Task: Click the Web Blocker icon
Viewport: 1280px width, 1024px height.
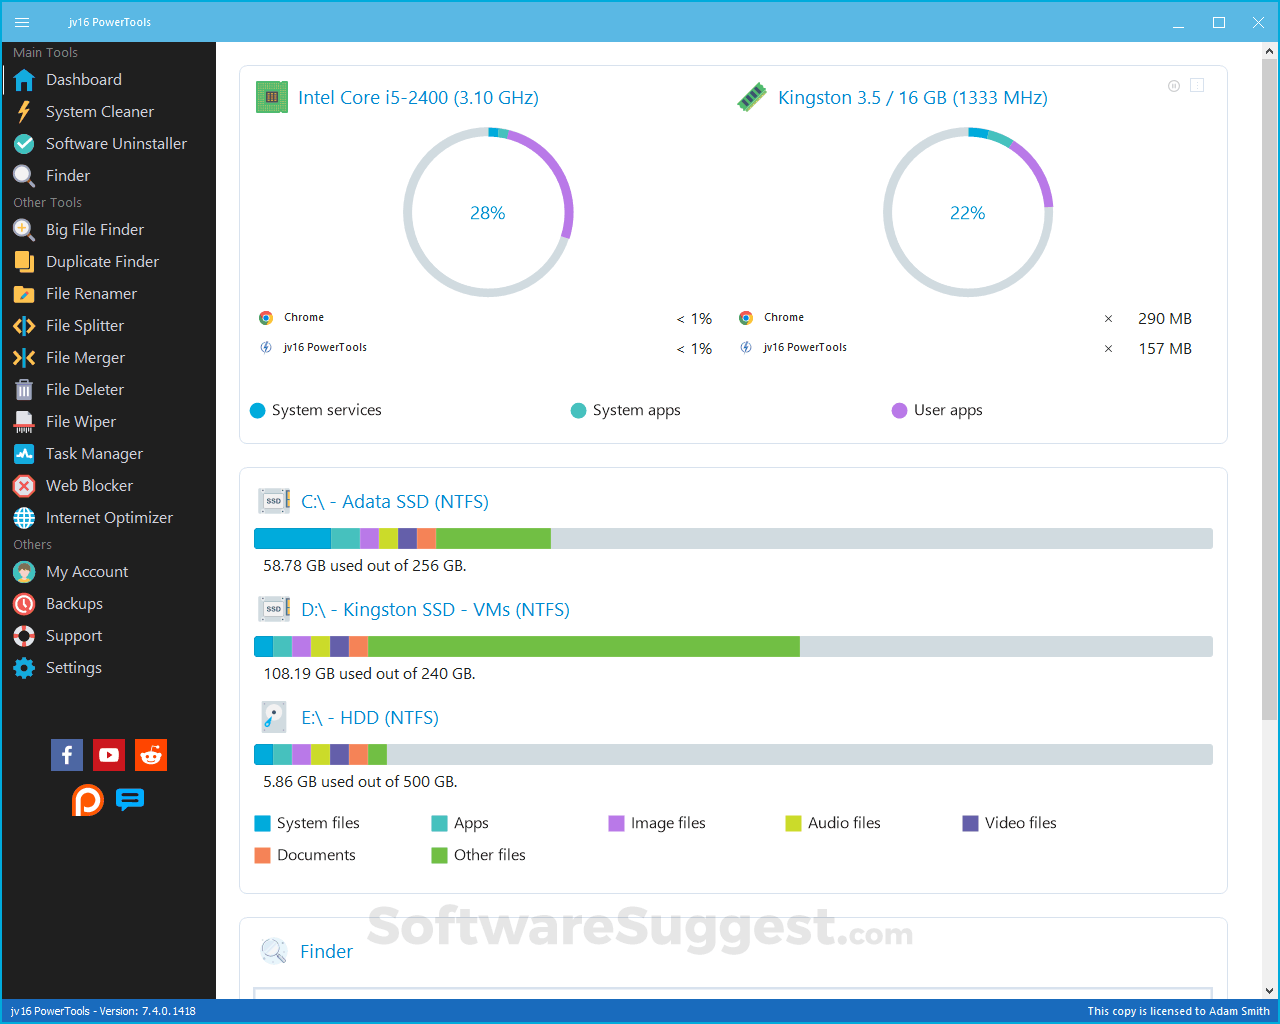Action: coord(24,486)
